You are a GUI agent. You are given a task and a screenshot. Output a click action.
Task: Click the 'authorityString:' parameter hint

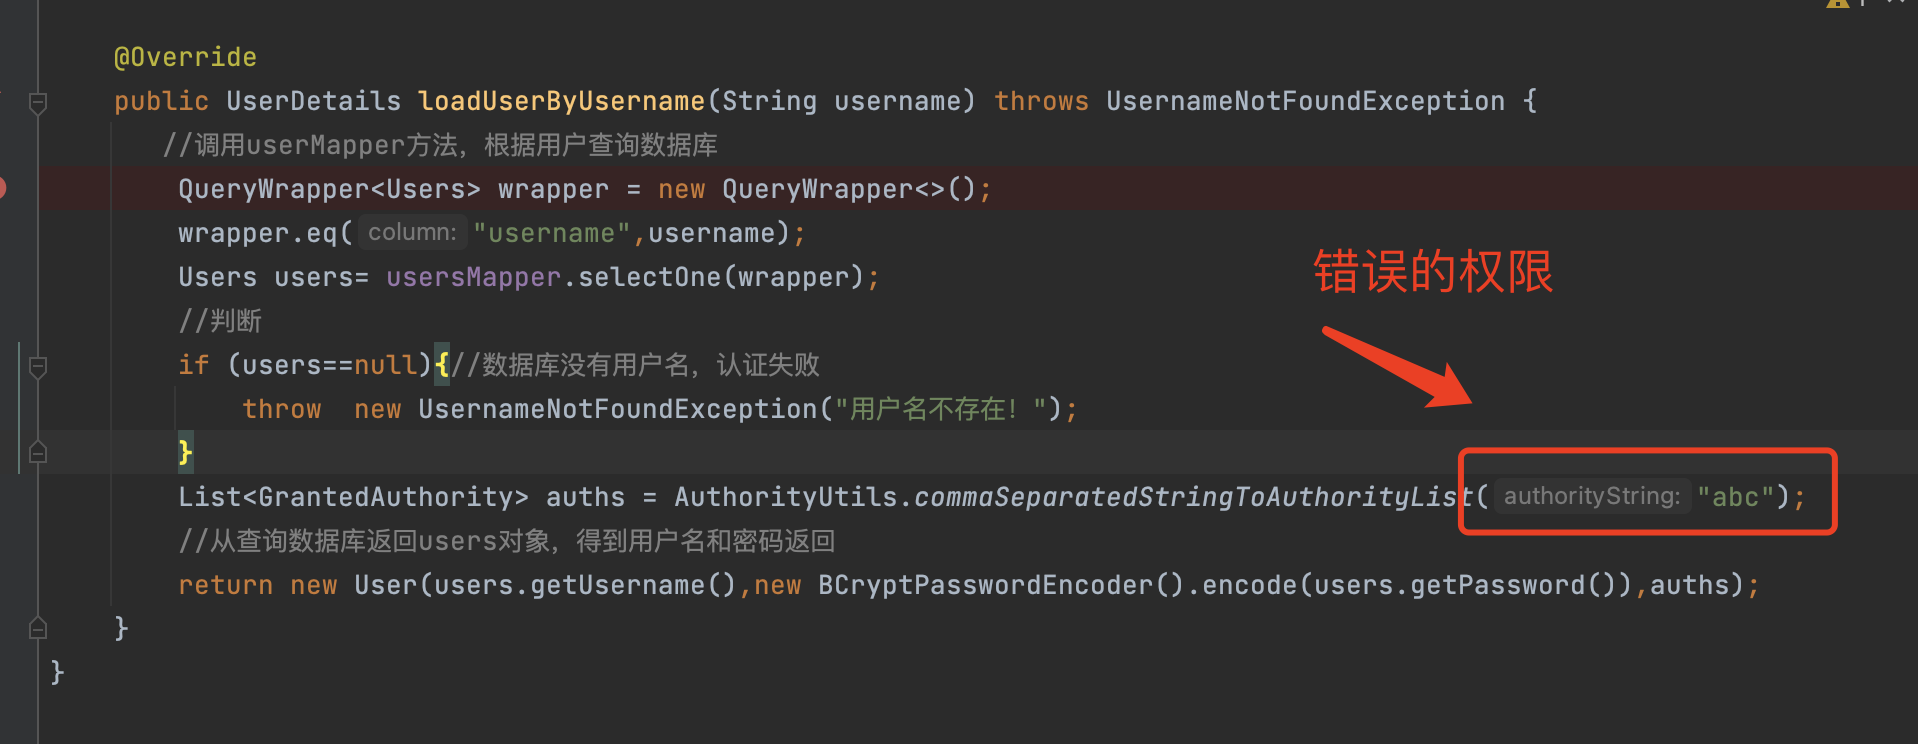[1591, 497]
